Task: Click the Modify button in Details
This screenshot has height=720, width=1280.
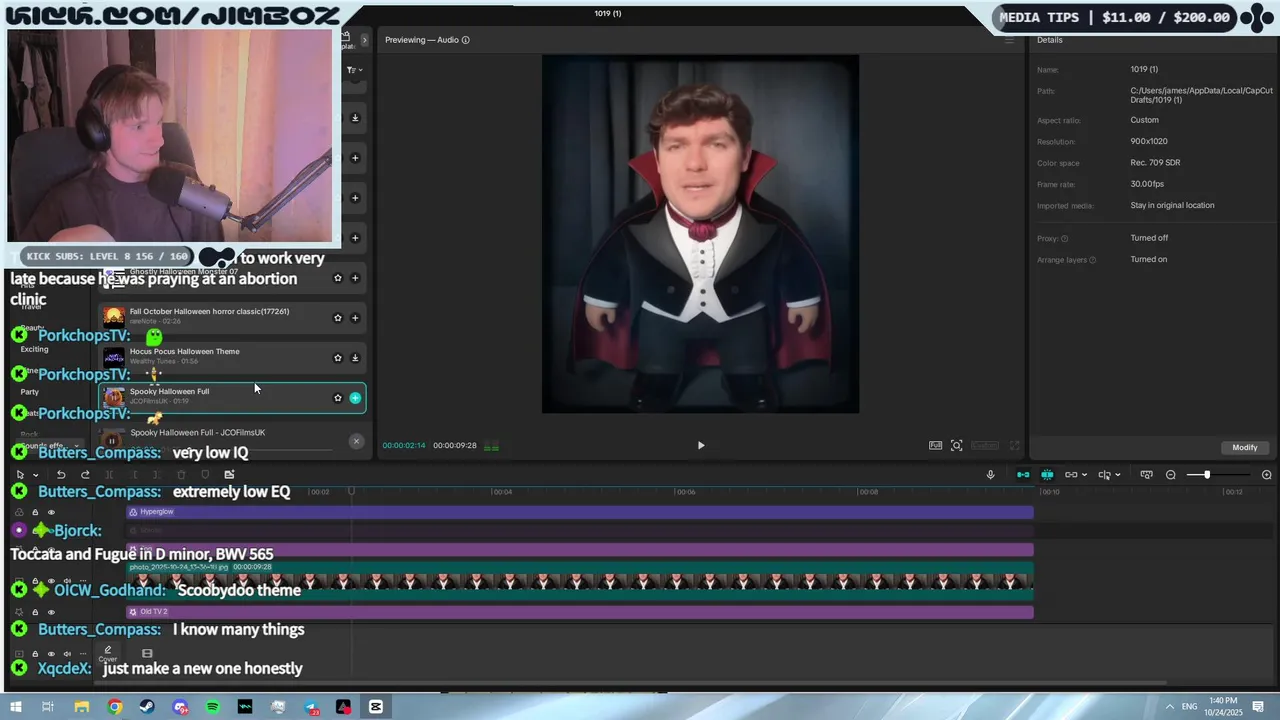Action: pos(1245,447)
